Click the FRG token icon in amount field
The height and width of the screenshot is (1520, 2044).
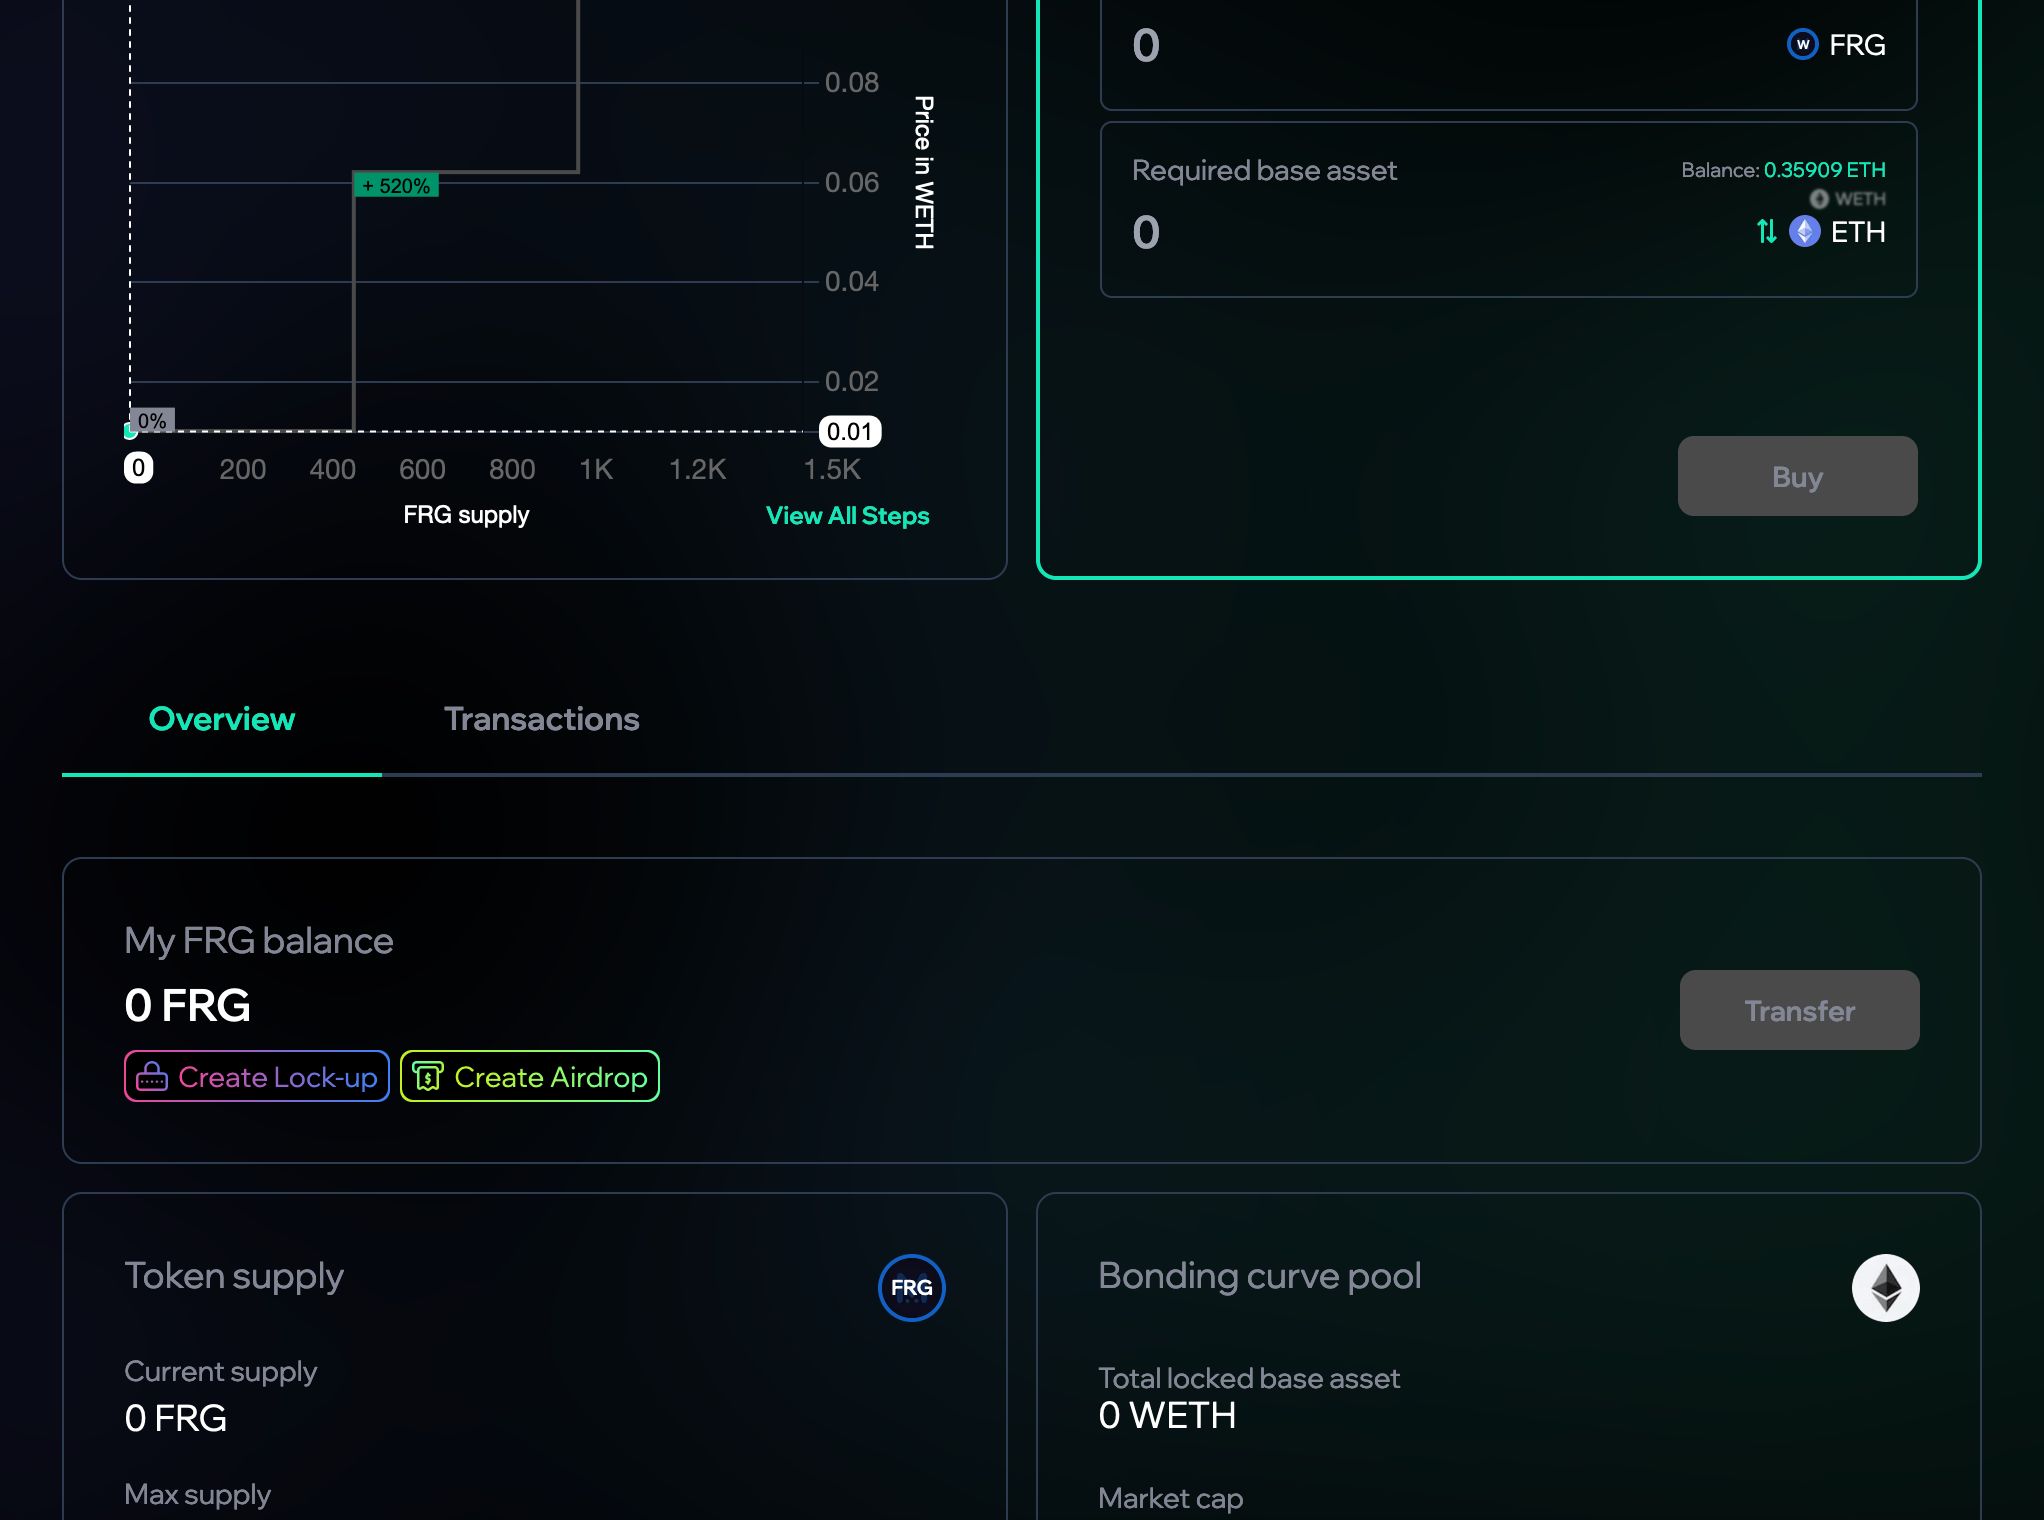(x=1802, y=45)
